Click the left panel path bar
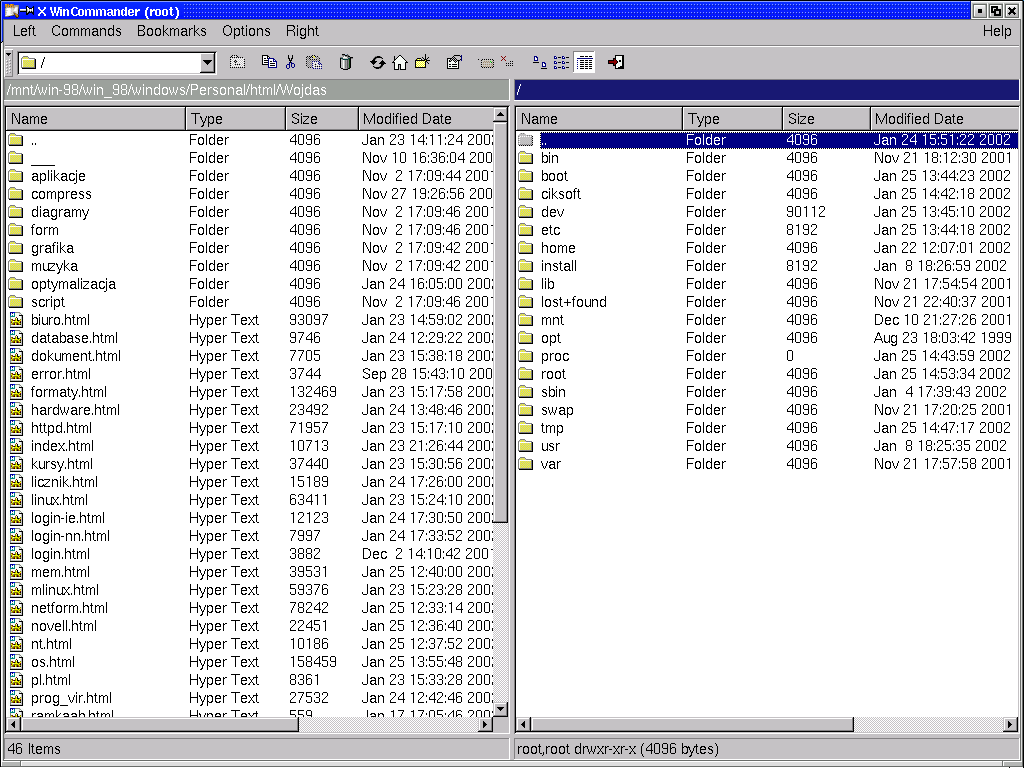The height and width of the screenshot is (768, 1024). pos(257,90)
